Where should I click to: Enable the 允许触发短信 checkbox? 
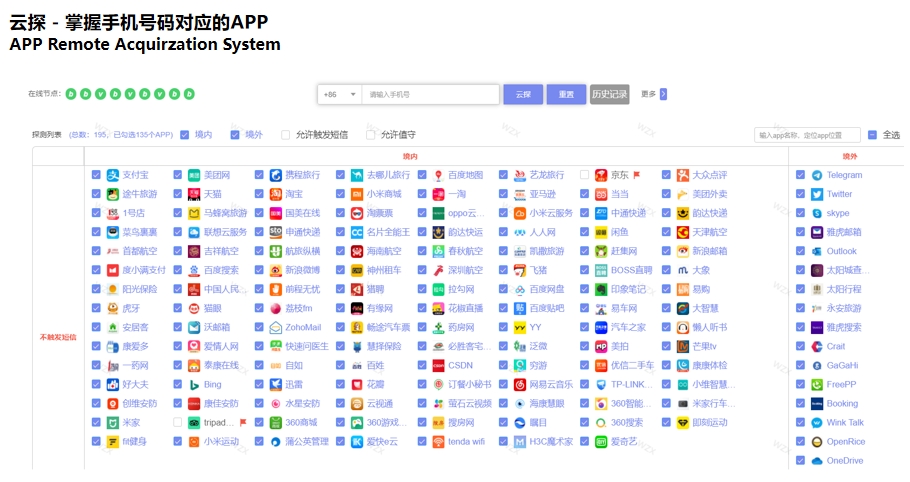[286, 135]
